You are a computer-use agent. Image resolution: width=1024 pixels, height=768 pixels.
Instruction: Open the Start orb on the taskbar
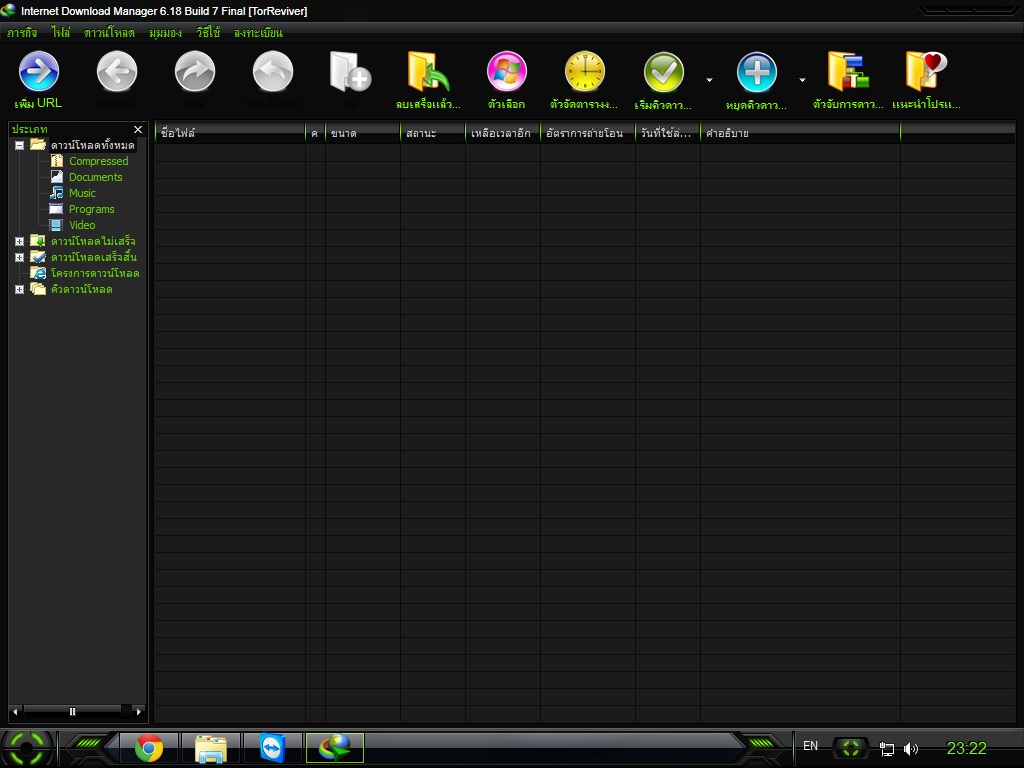[27, 748]
